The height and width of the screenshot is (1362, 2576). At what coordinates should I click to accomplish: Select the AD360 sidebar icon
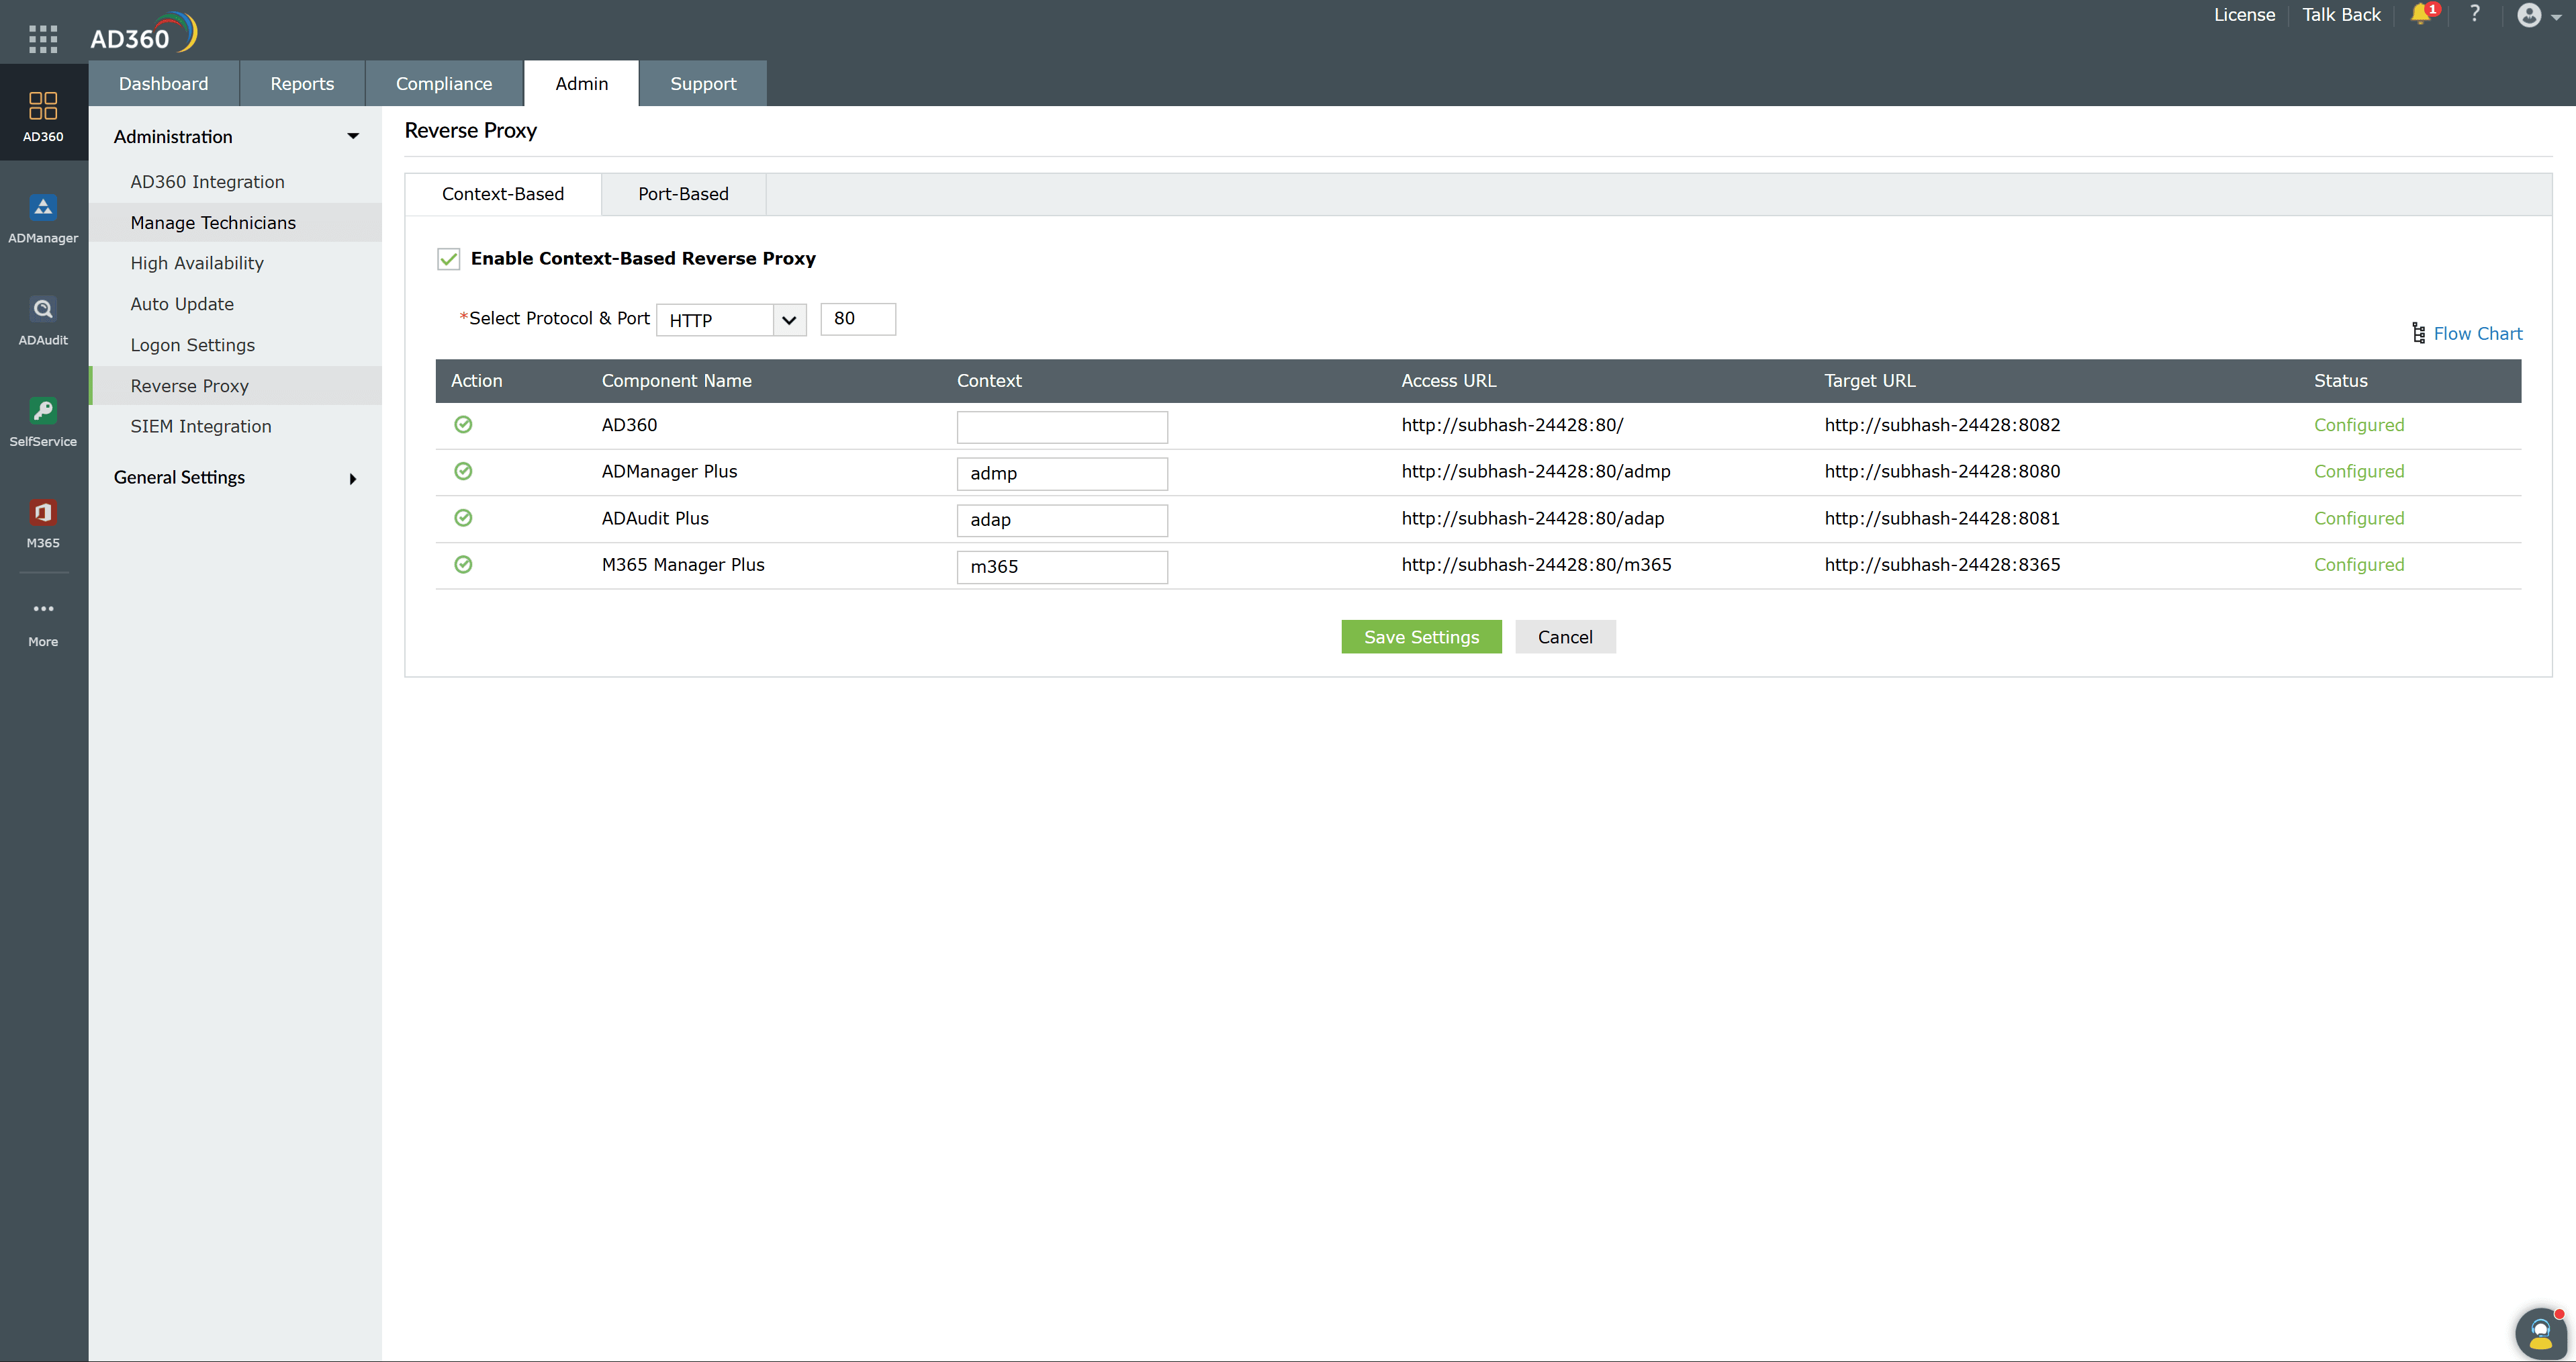[43, 116]
